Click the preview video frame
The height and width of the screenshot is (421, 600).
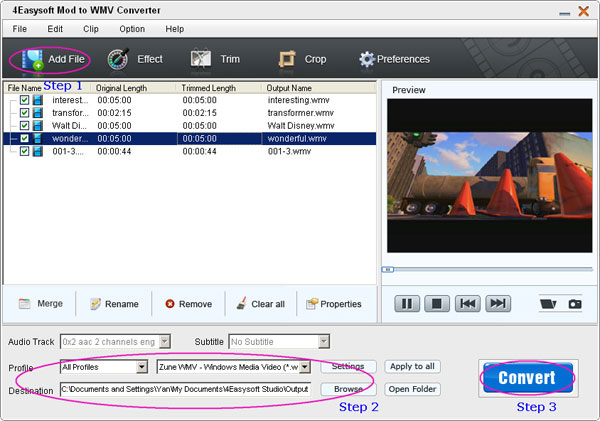(489, 176)
